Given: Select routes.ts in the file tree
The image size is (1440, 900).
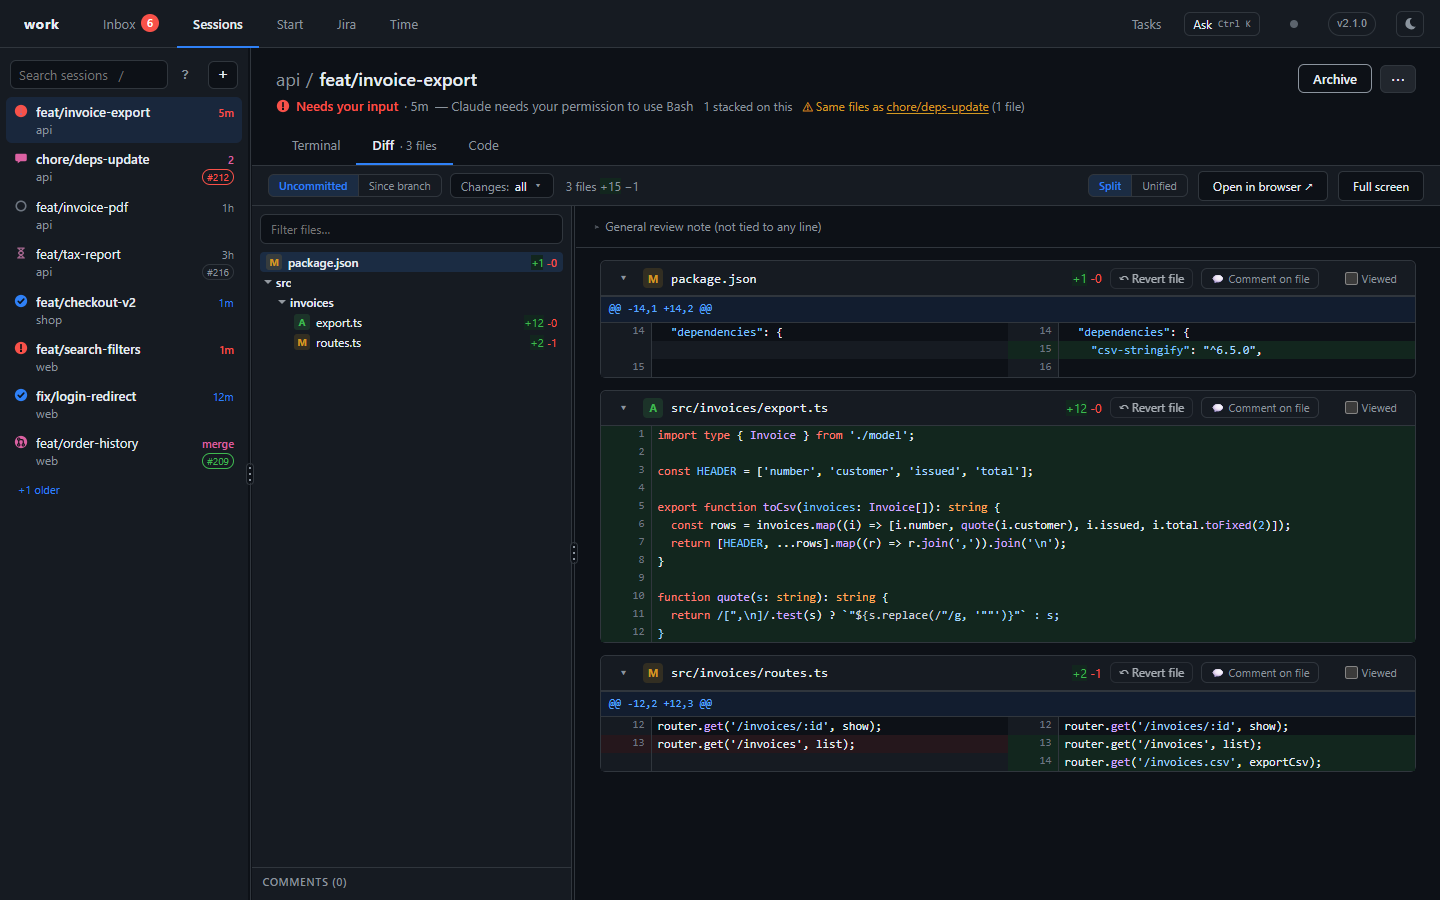Looking at the screenshot, I should click(411, 343).
